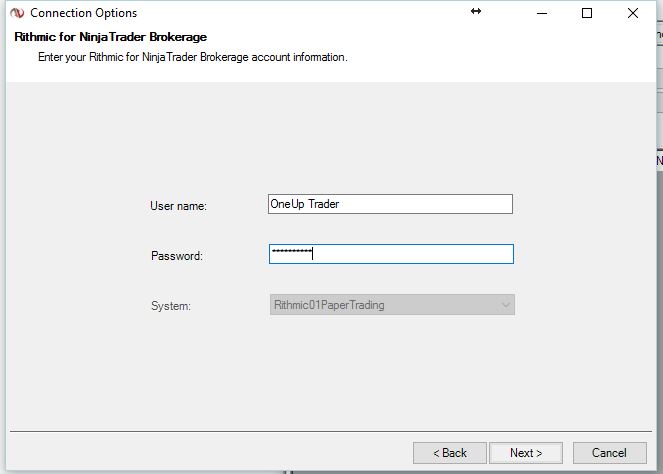This screenshot has width=663, height=474.
Task: Click the 'Connection Options' window title
Action: point(84,13)
